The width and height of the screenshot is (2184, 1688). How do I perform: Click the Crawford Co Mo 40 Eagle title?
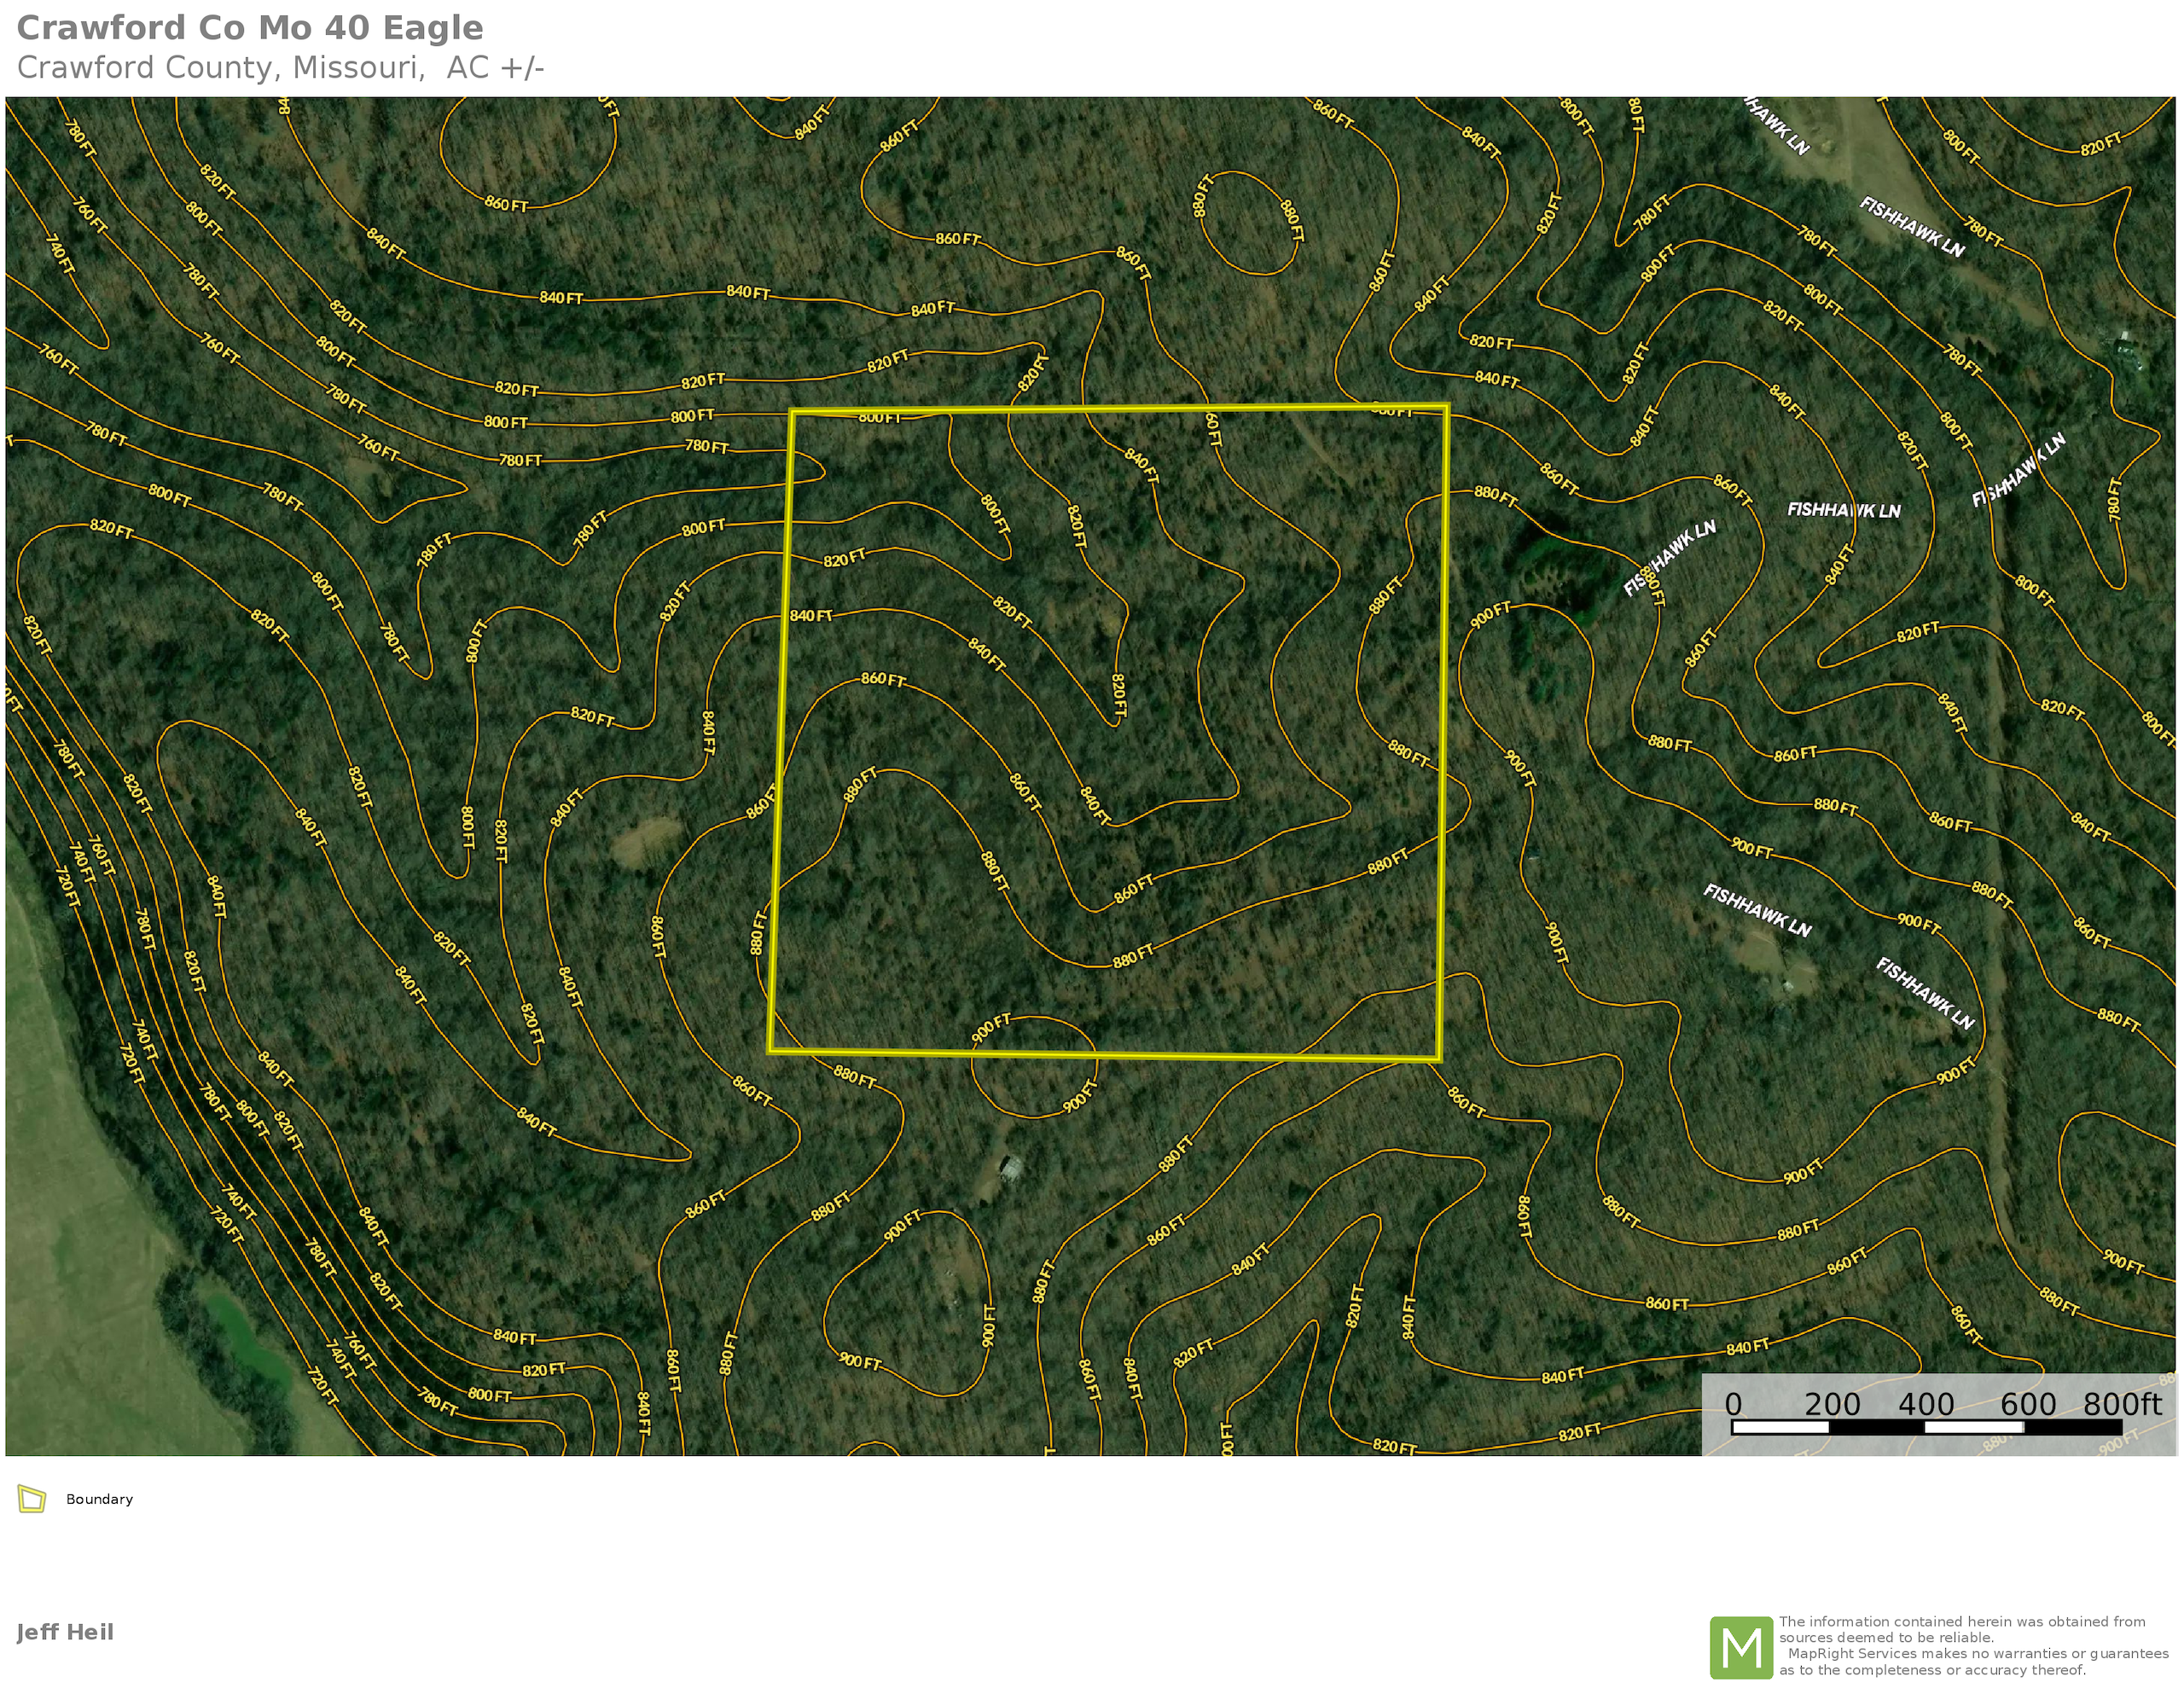click(x=250, y=28)
